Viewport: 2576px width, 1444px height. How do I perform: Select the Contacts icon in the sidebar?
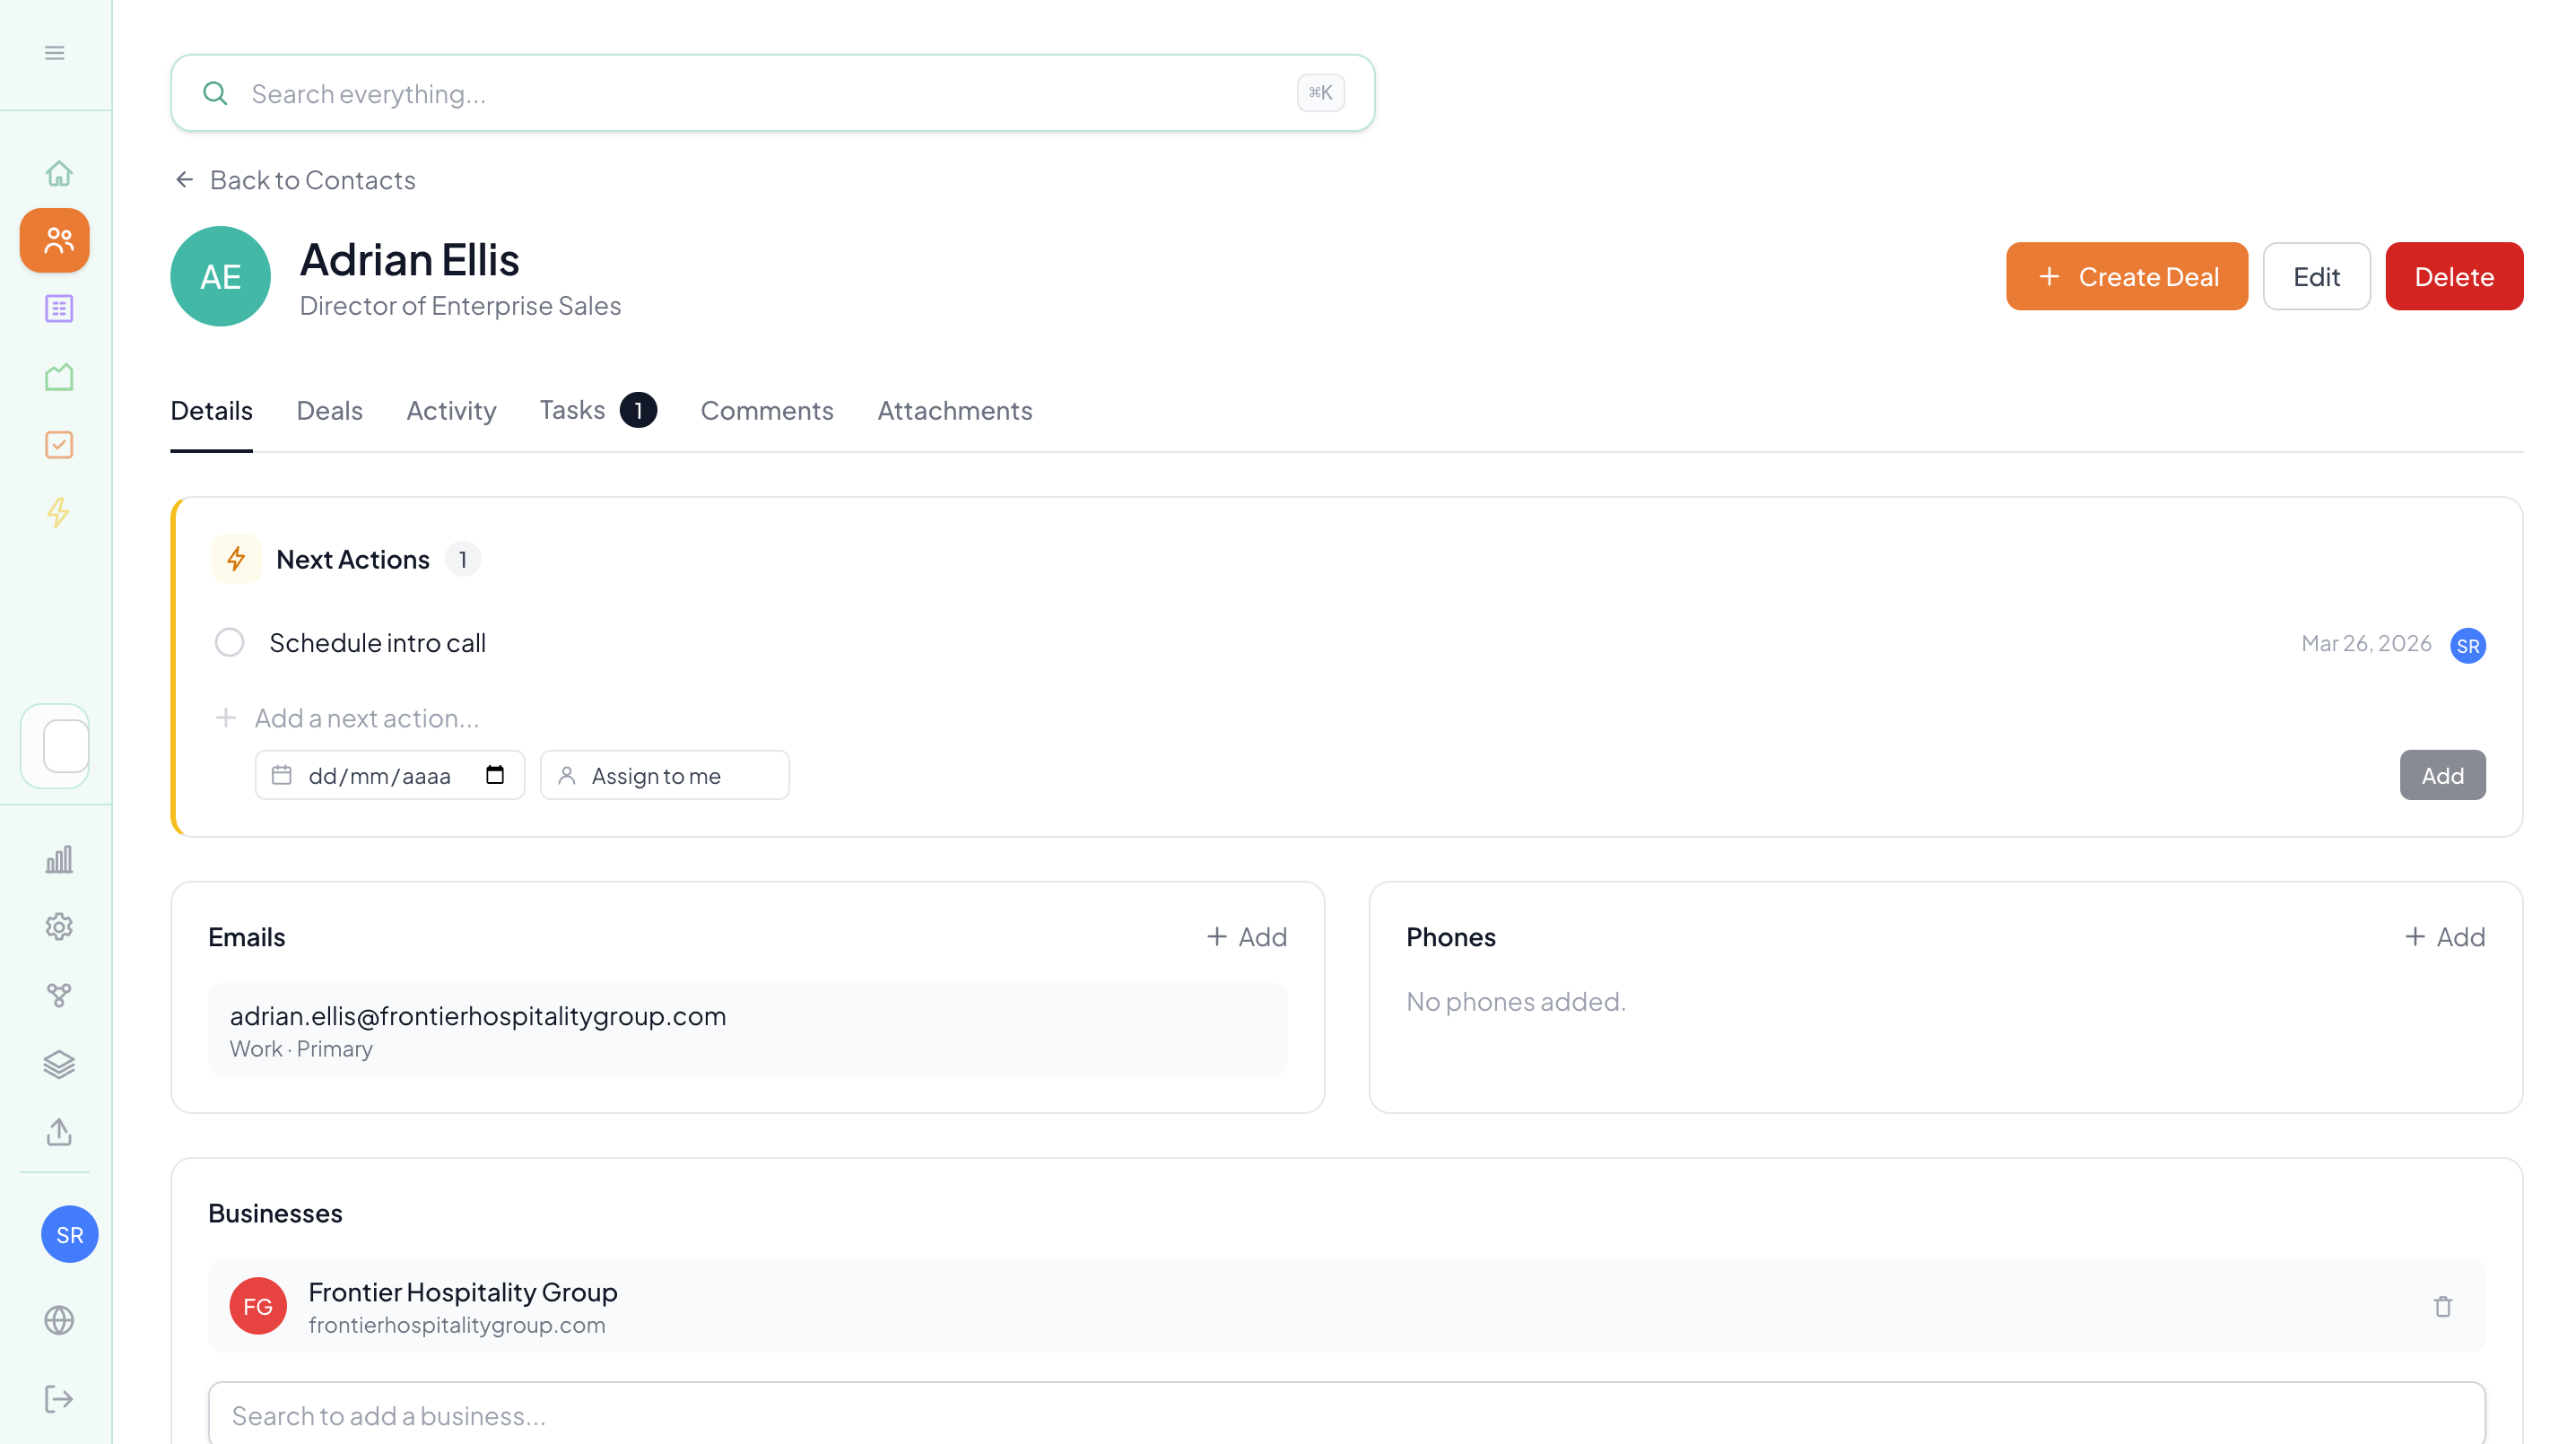[x=55, y=240]
